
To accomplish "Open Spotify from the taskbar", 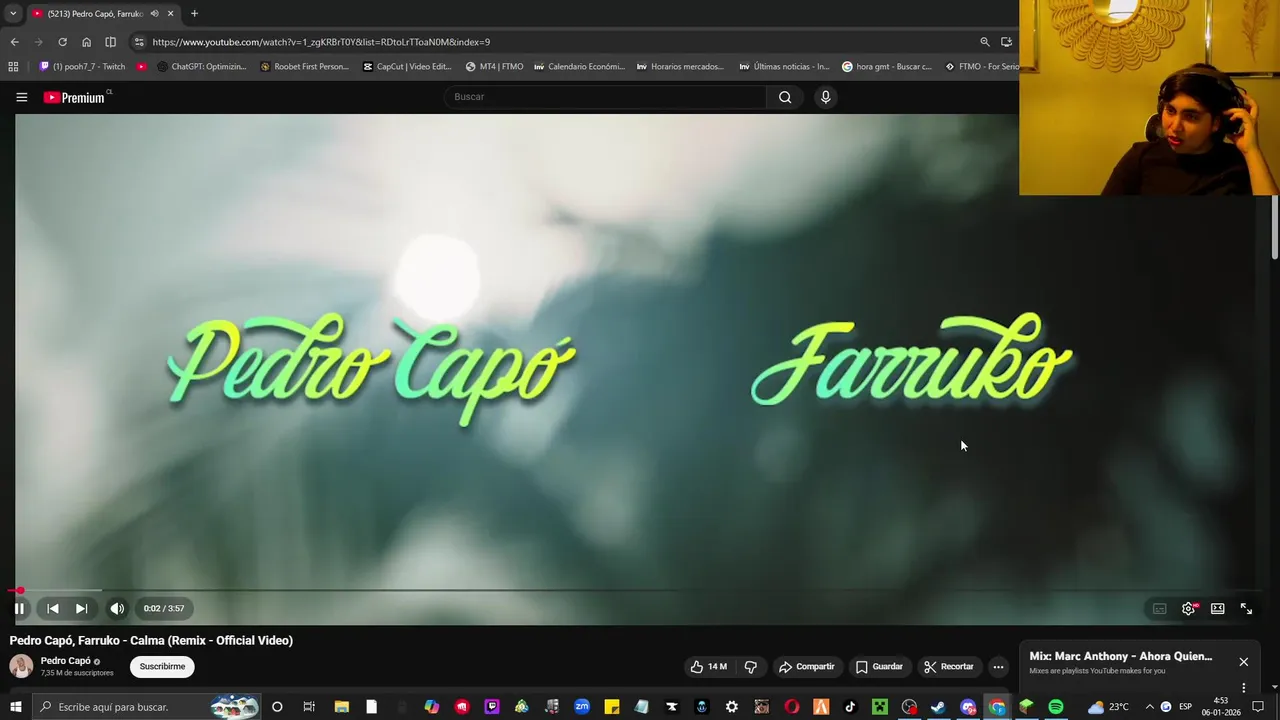I will coord(1056,707).
